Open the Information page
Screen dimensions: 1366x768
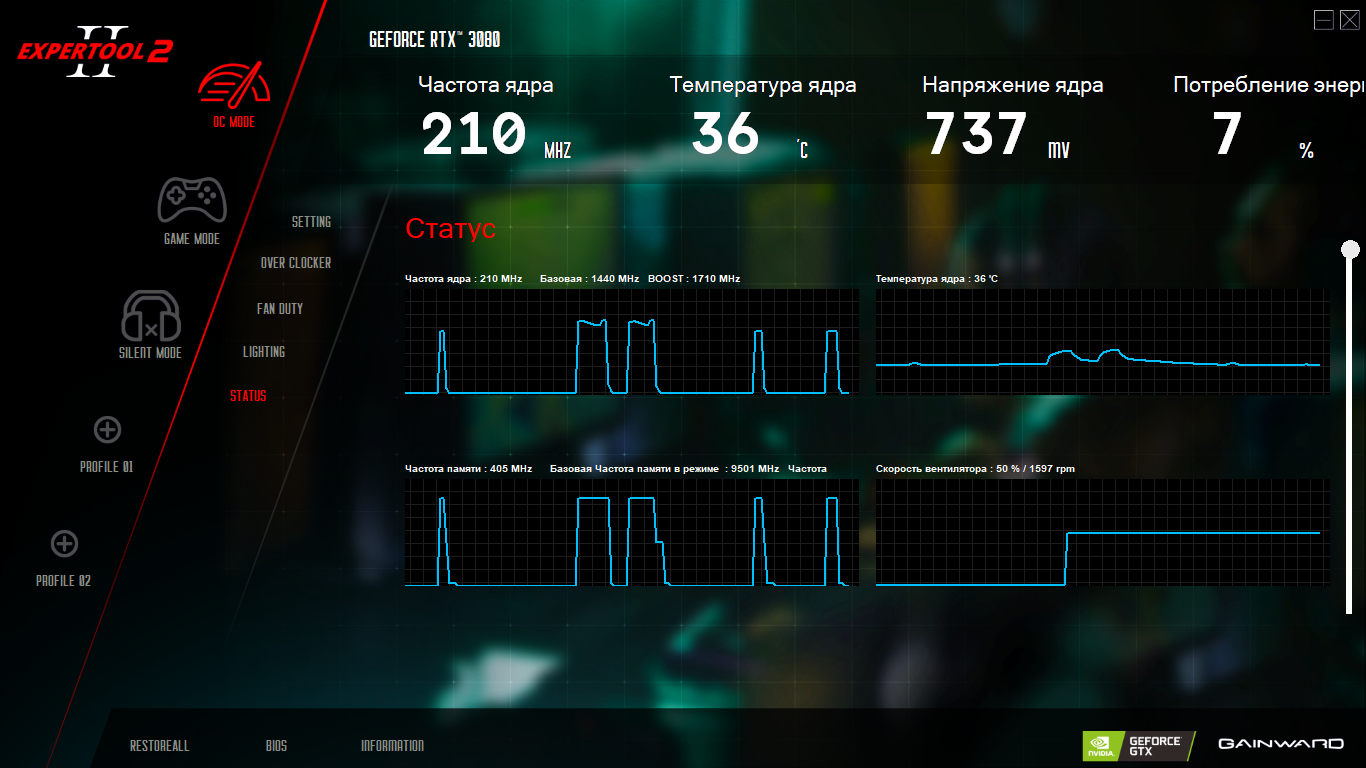point(392,746)
